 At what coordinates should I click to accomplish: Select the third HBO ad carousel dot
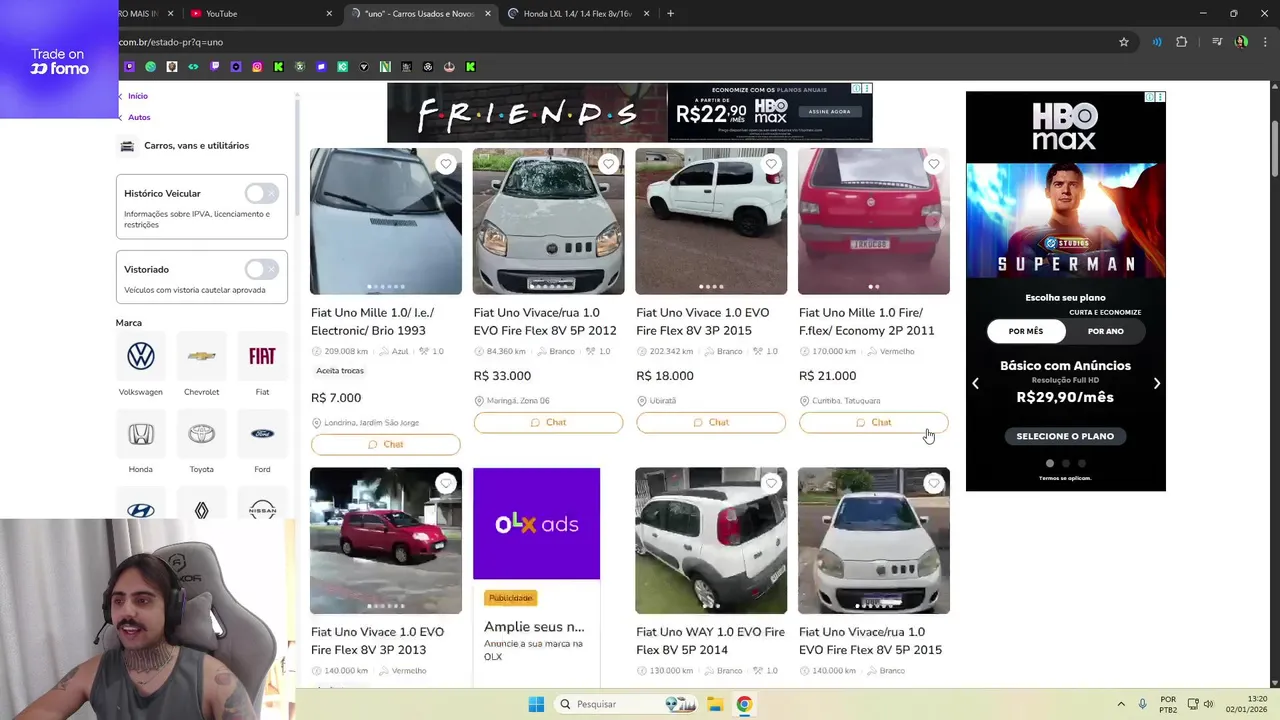(x=1082, y=463)
